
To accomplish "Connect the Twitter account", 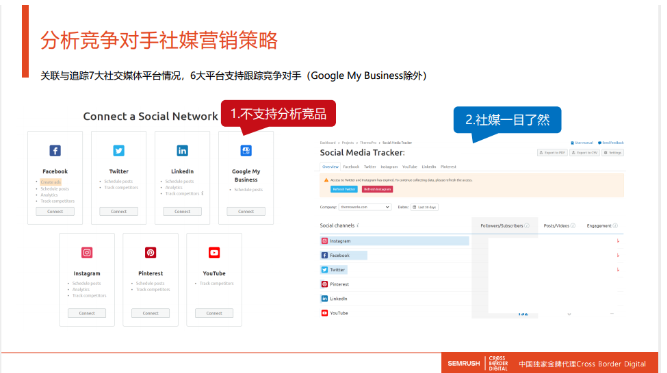I will click(x=119, y=211).
